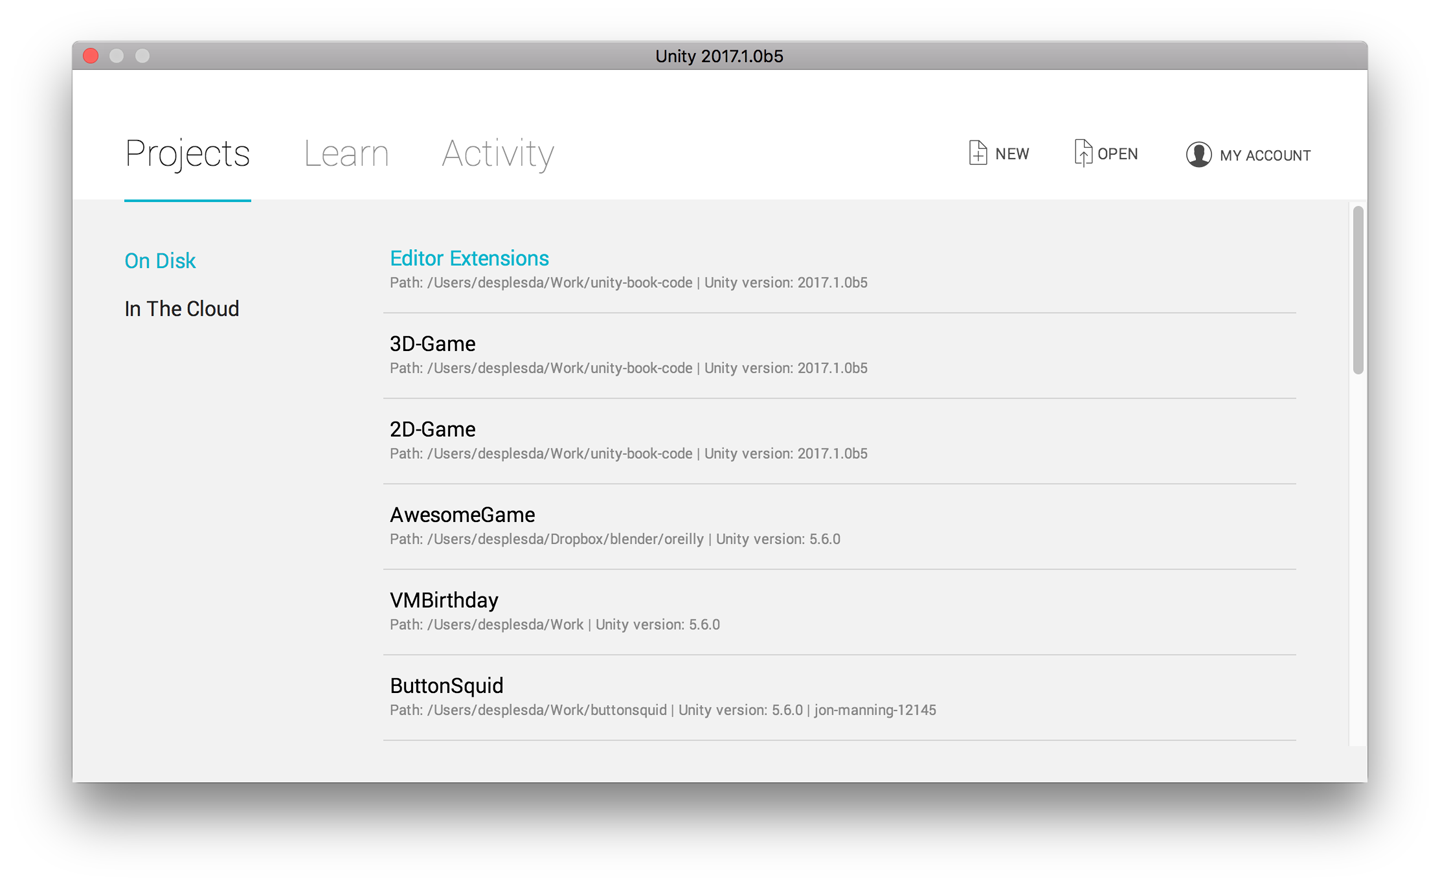Open the MY ACCOUNT menu
Image resolution: width=1440 pixels, height=886 pixels.
[1265, 155]
